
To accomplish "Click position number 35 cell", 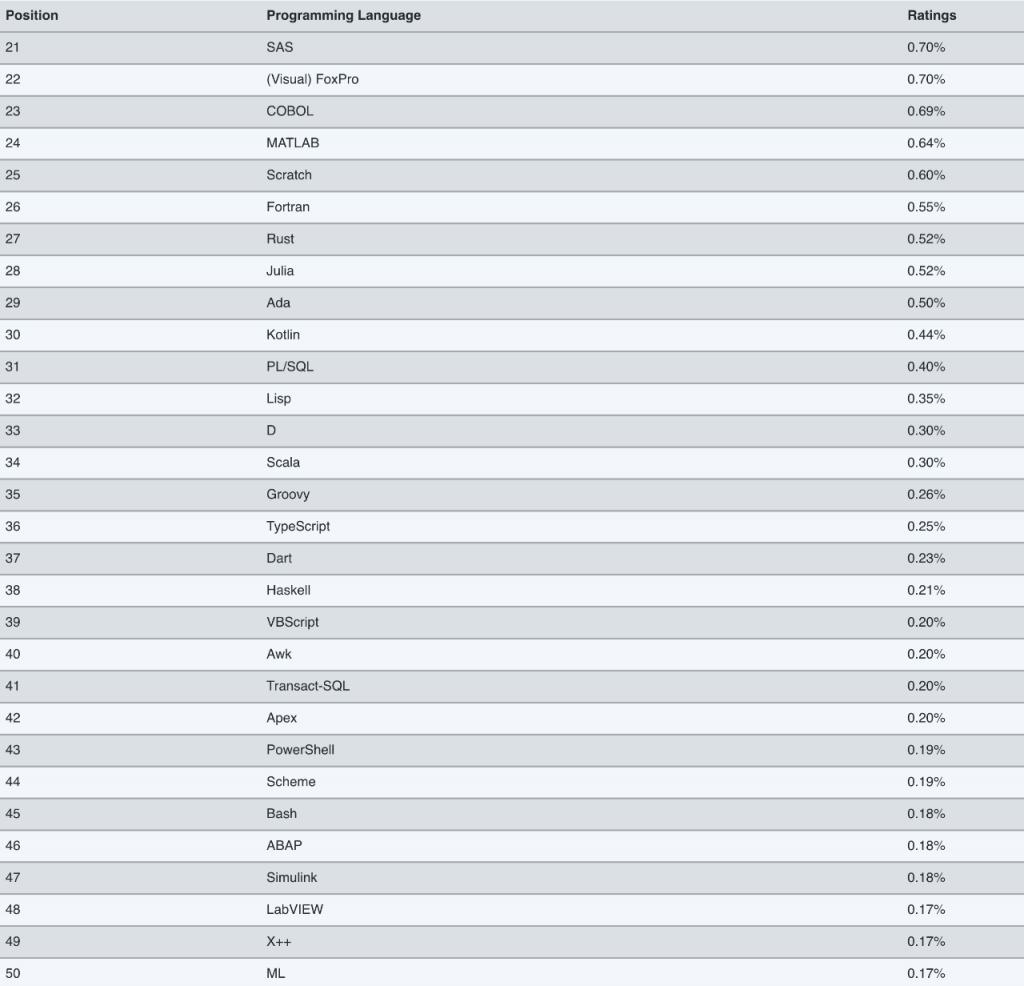I will 12,495.
